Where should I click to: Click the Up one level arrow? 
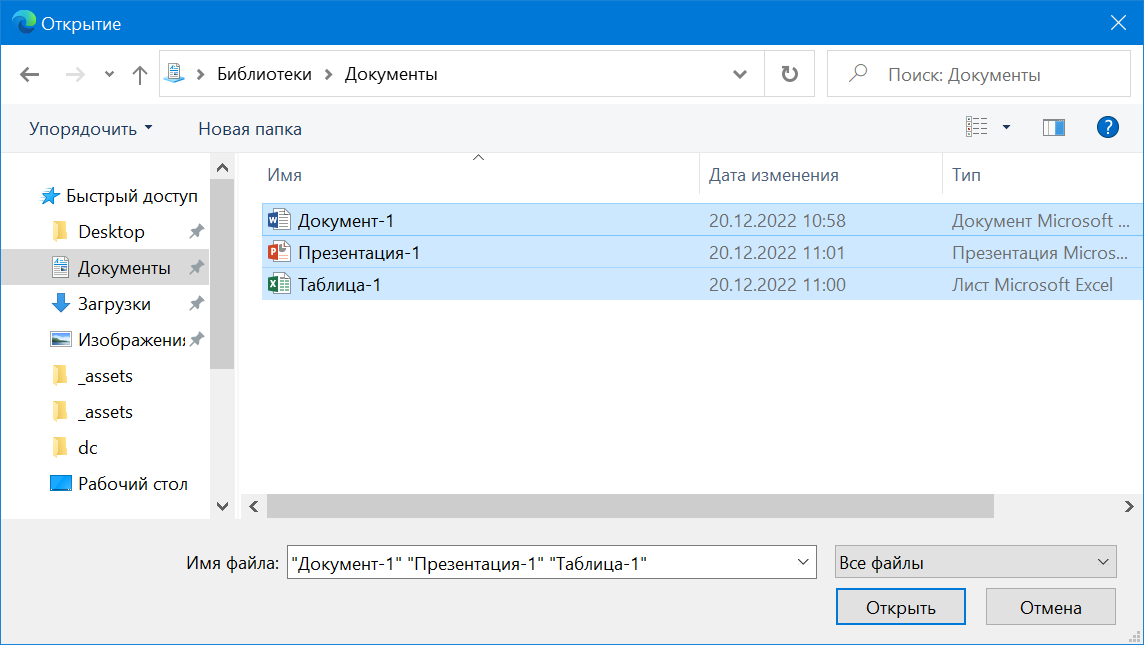click(140, 75)
